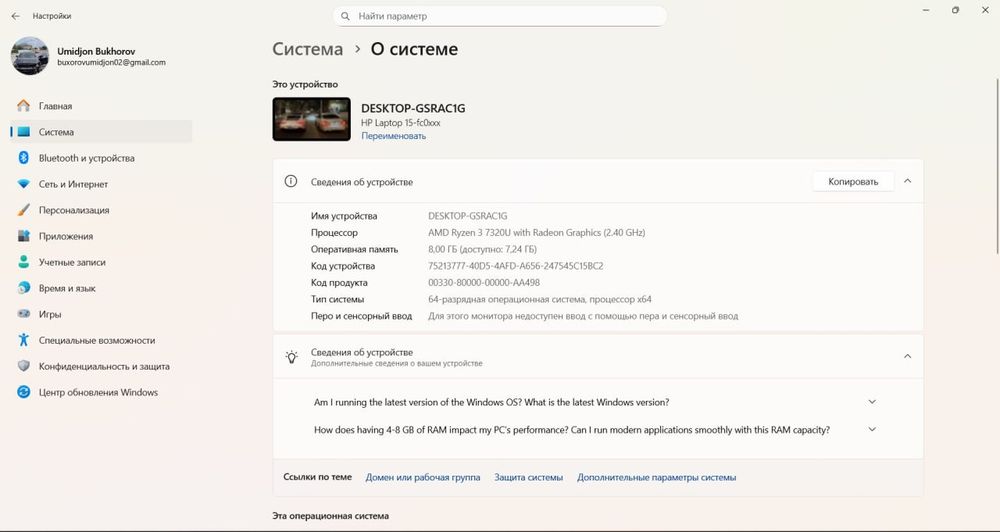
Task: Click the Копировать button
Action: [853, 182]
